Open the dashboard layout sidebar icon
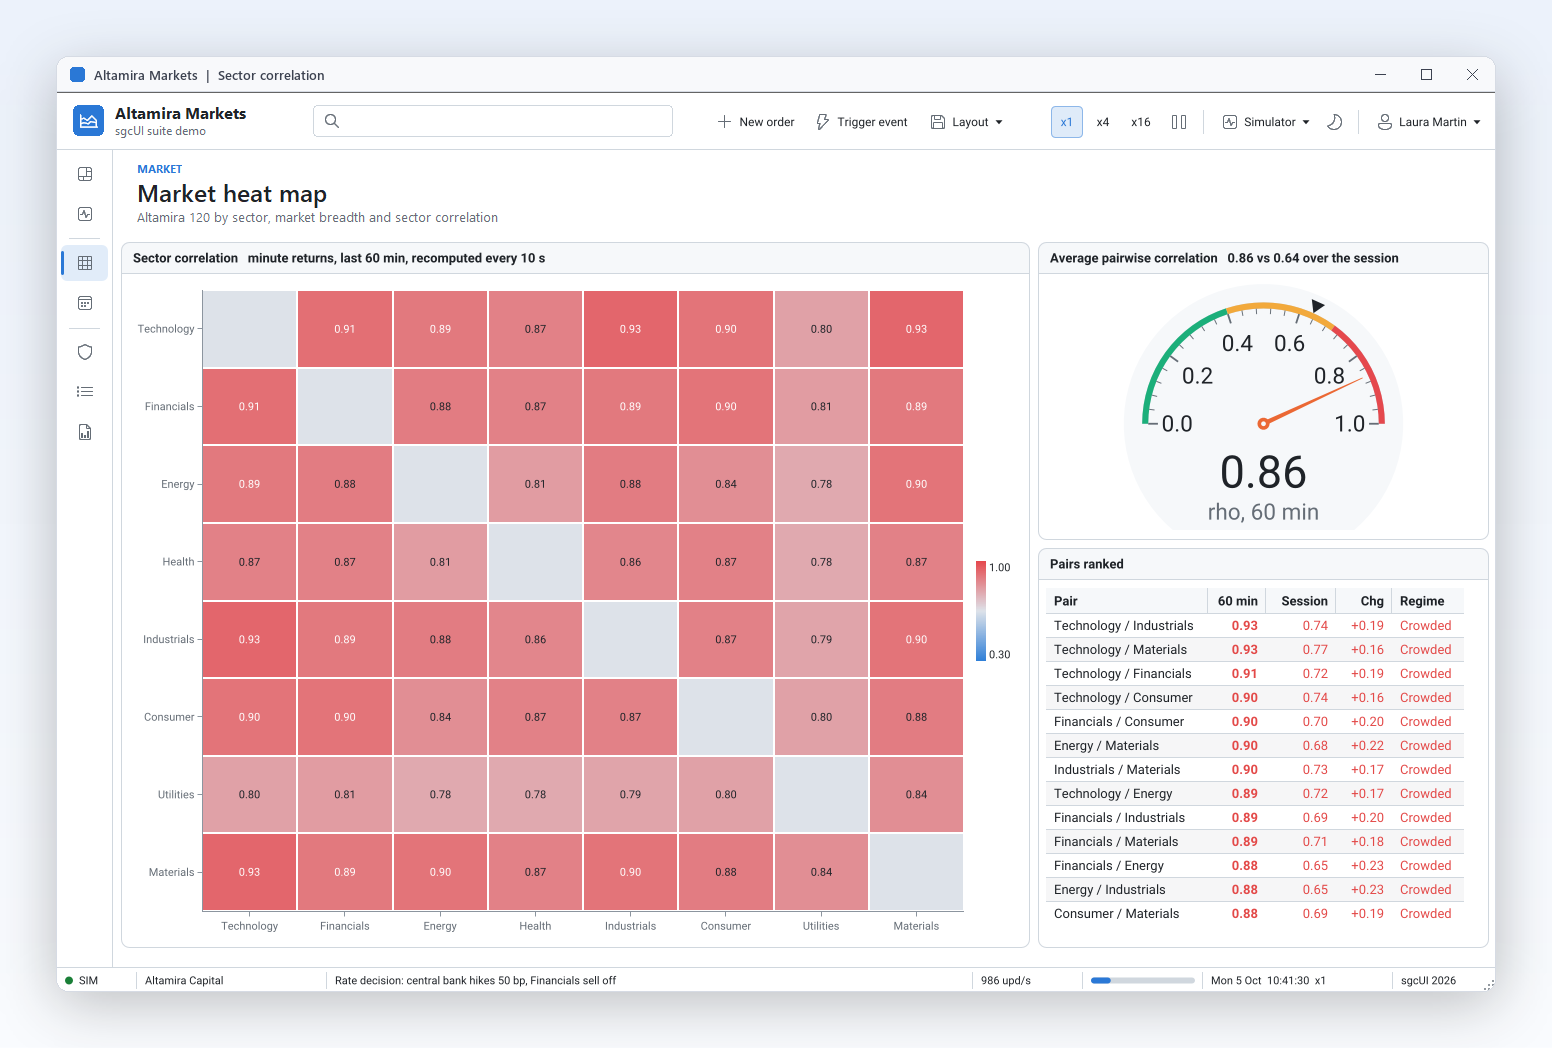 coord(85,174)
